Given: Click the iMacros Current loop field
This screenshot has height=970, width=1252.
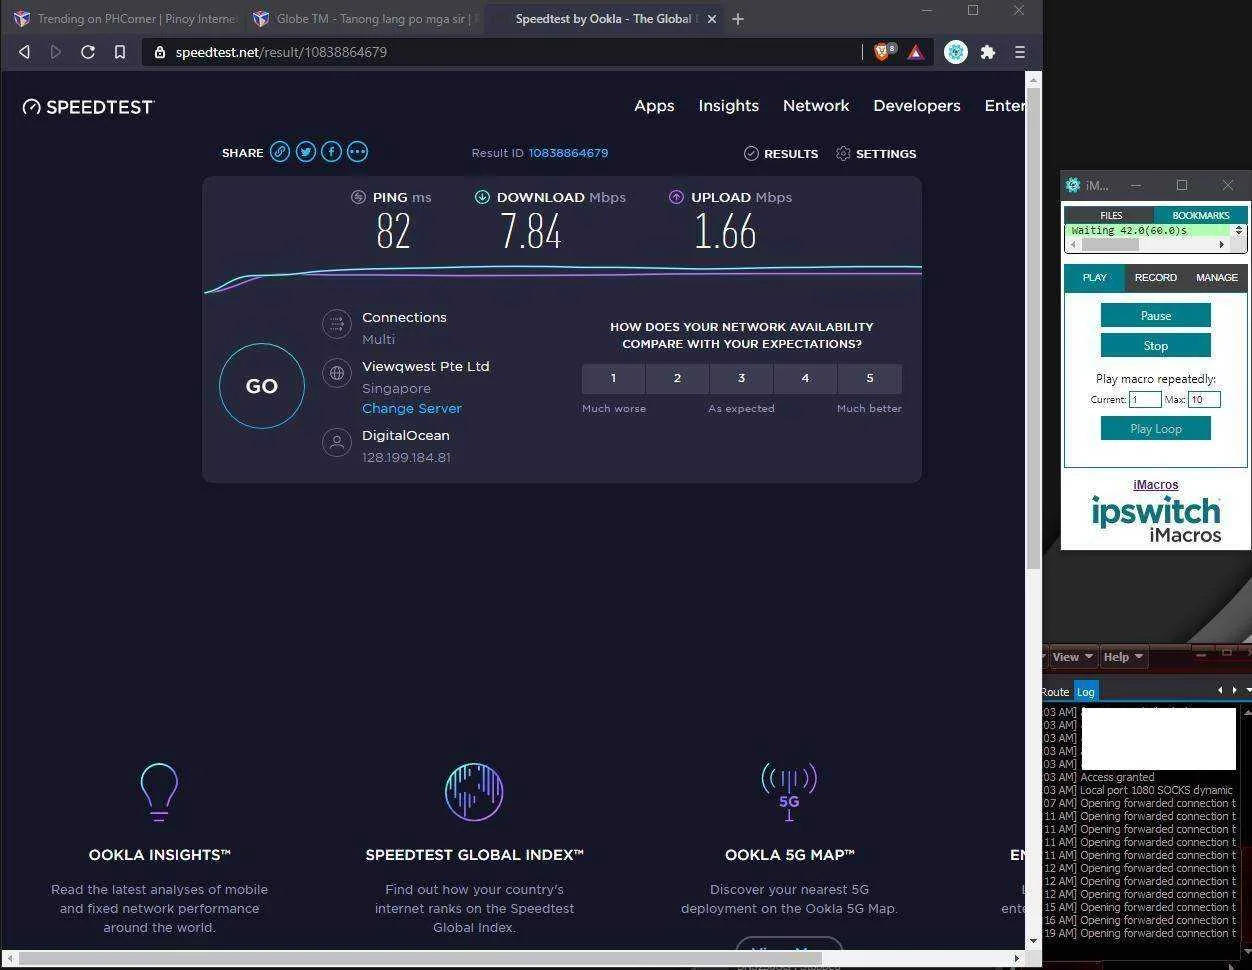Looking at the screenshot, I should click(x=1145, y=399).
